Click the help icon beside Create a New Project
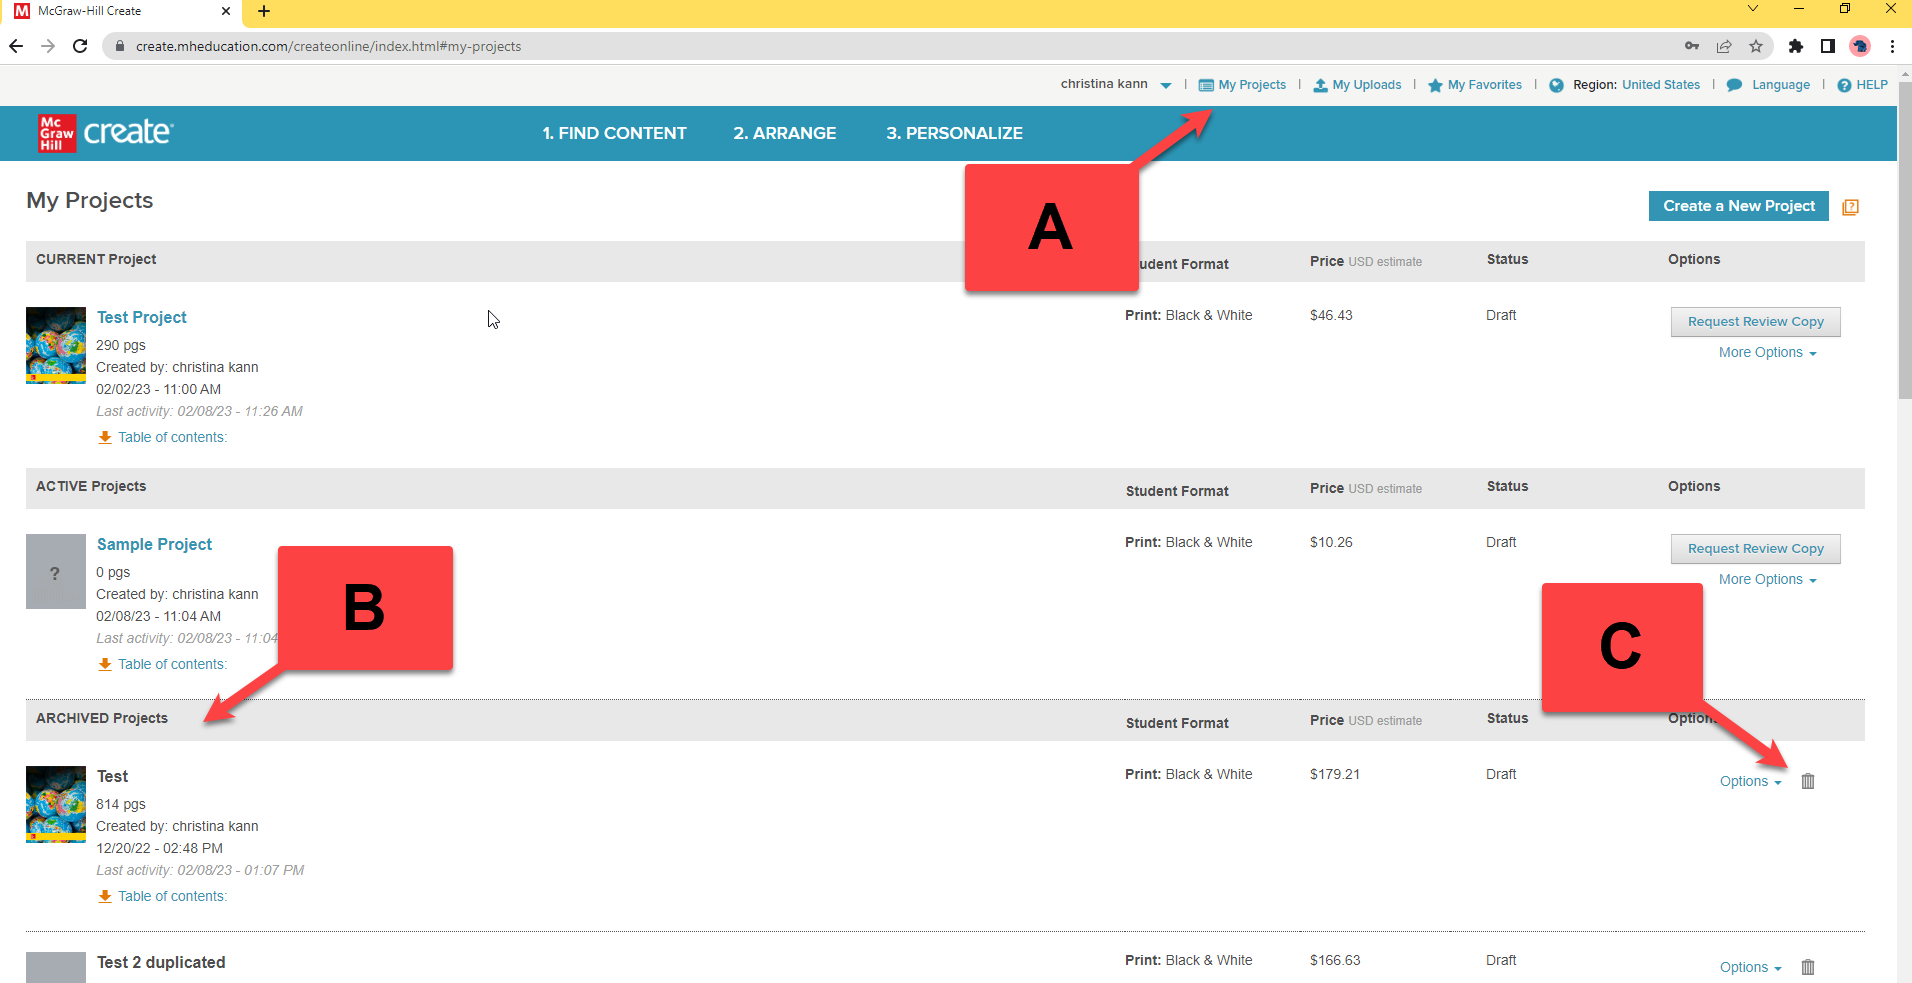The height and width of the screenshot is (983, 1912). (1850, 207)
